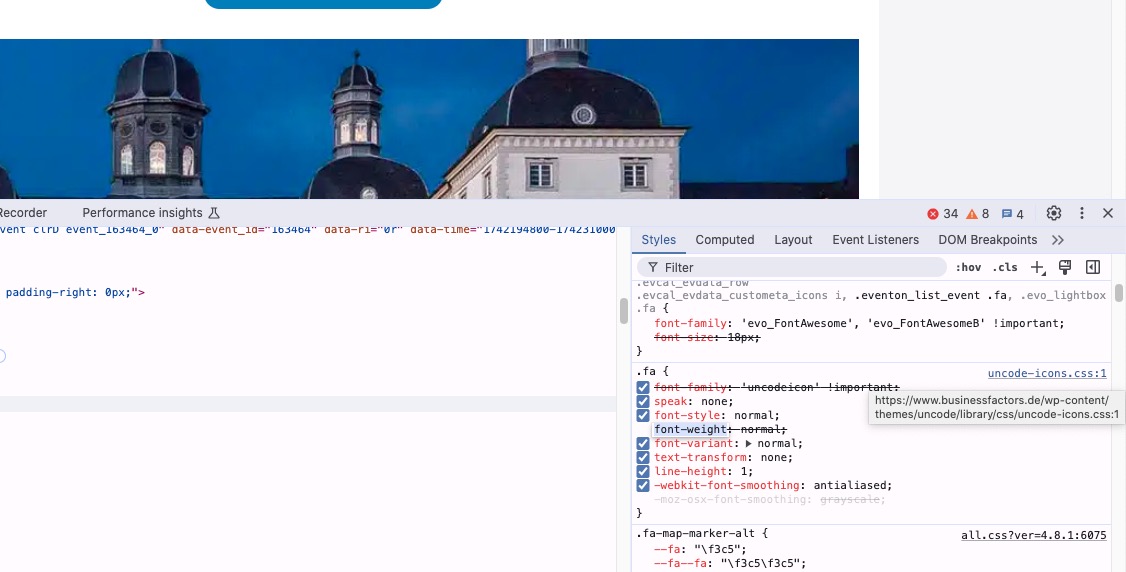Click the -moz-osx-font-smoothing declaration
The width and height of the screenshot is (1126, 572).
pos(769,500)
